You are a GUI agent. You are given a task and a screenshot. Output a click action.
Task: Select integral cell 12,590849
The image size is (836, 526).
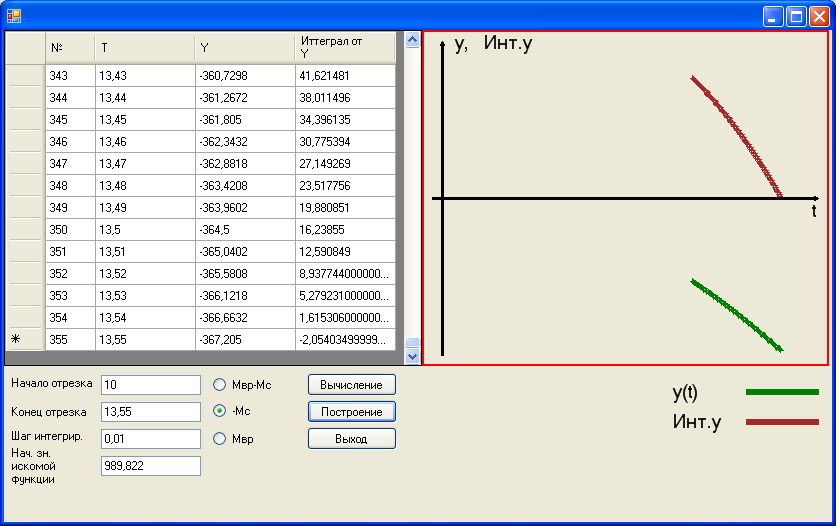point(345,252)
